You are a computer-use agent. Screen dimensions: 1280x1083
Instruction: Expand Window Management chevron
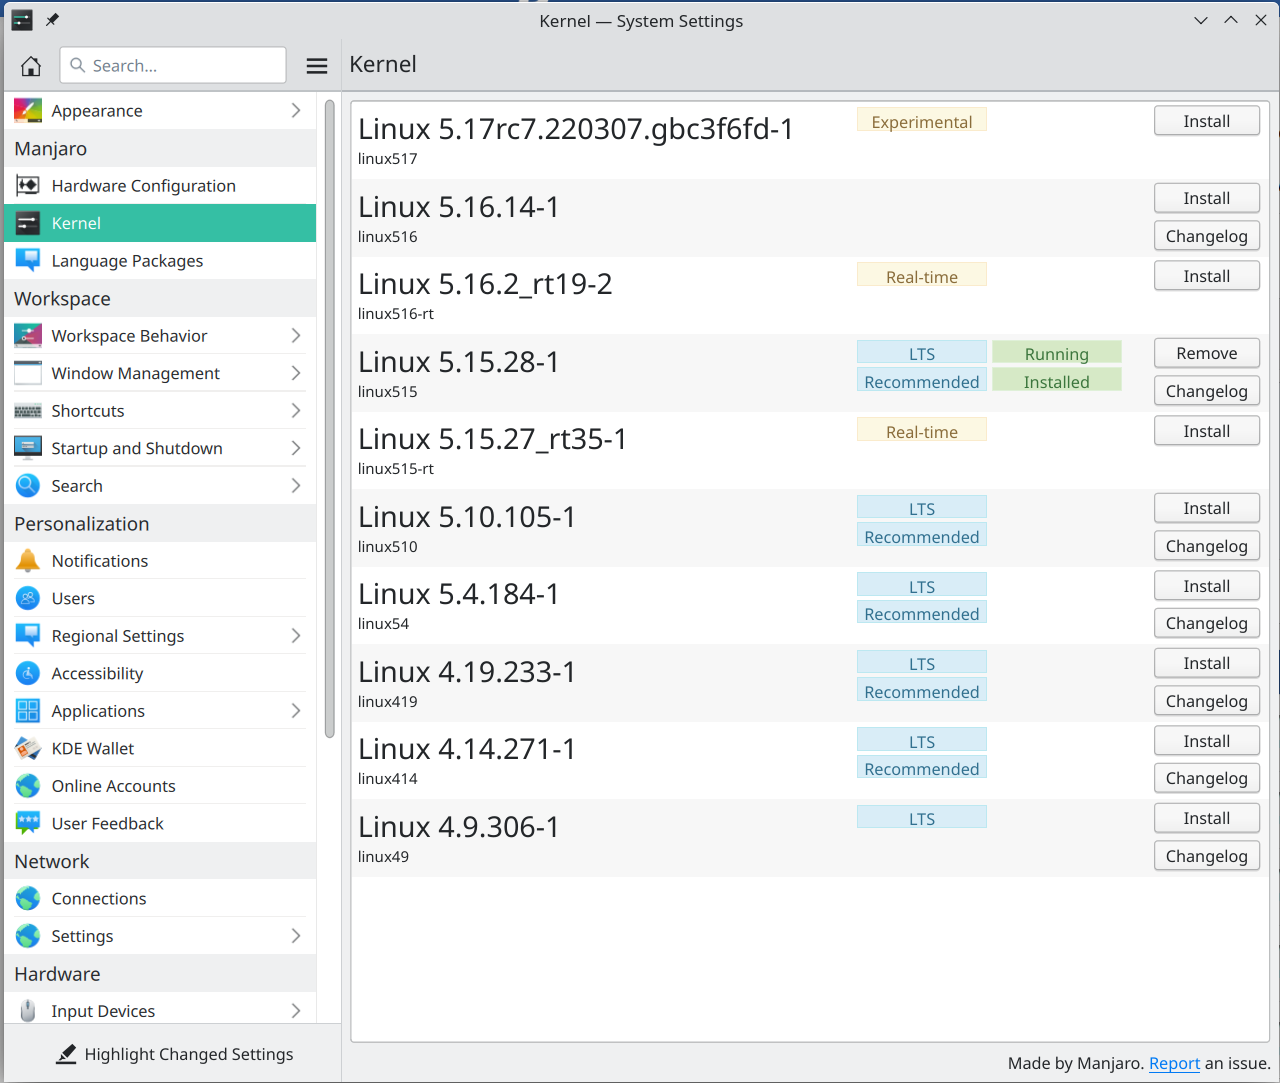pyautogui.click(x=296, y=373)
